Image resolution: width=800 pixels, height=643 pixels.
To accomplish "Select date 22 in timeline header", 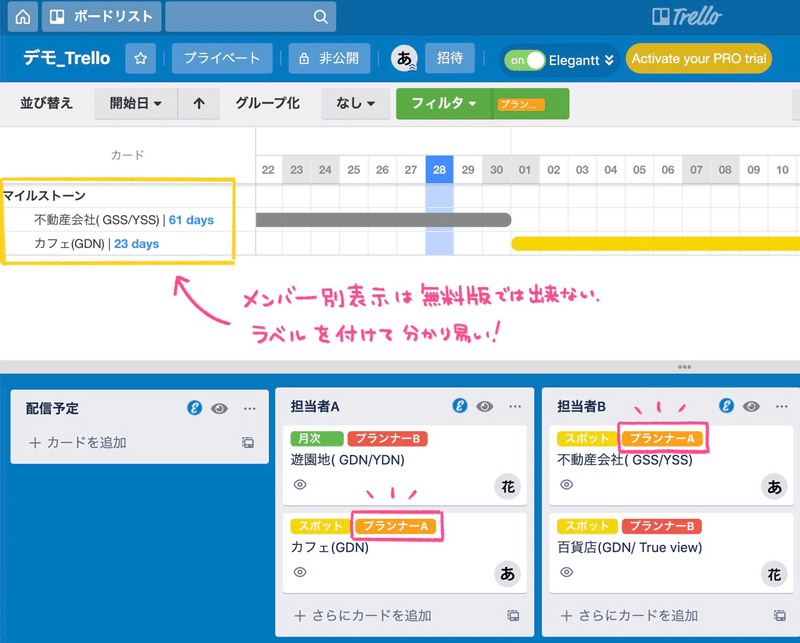I will 268,170.
